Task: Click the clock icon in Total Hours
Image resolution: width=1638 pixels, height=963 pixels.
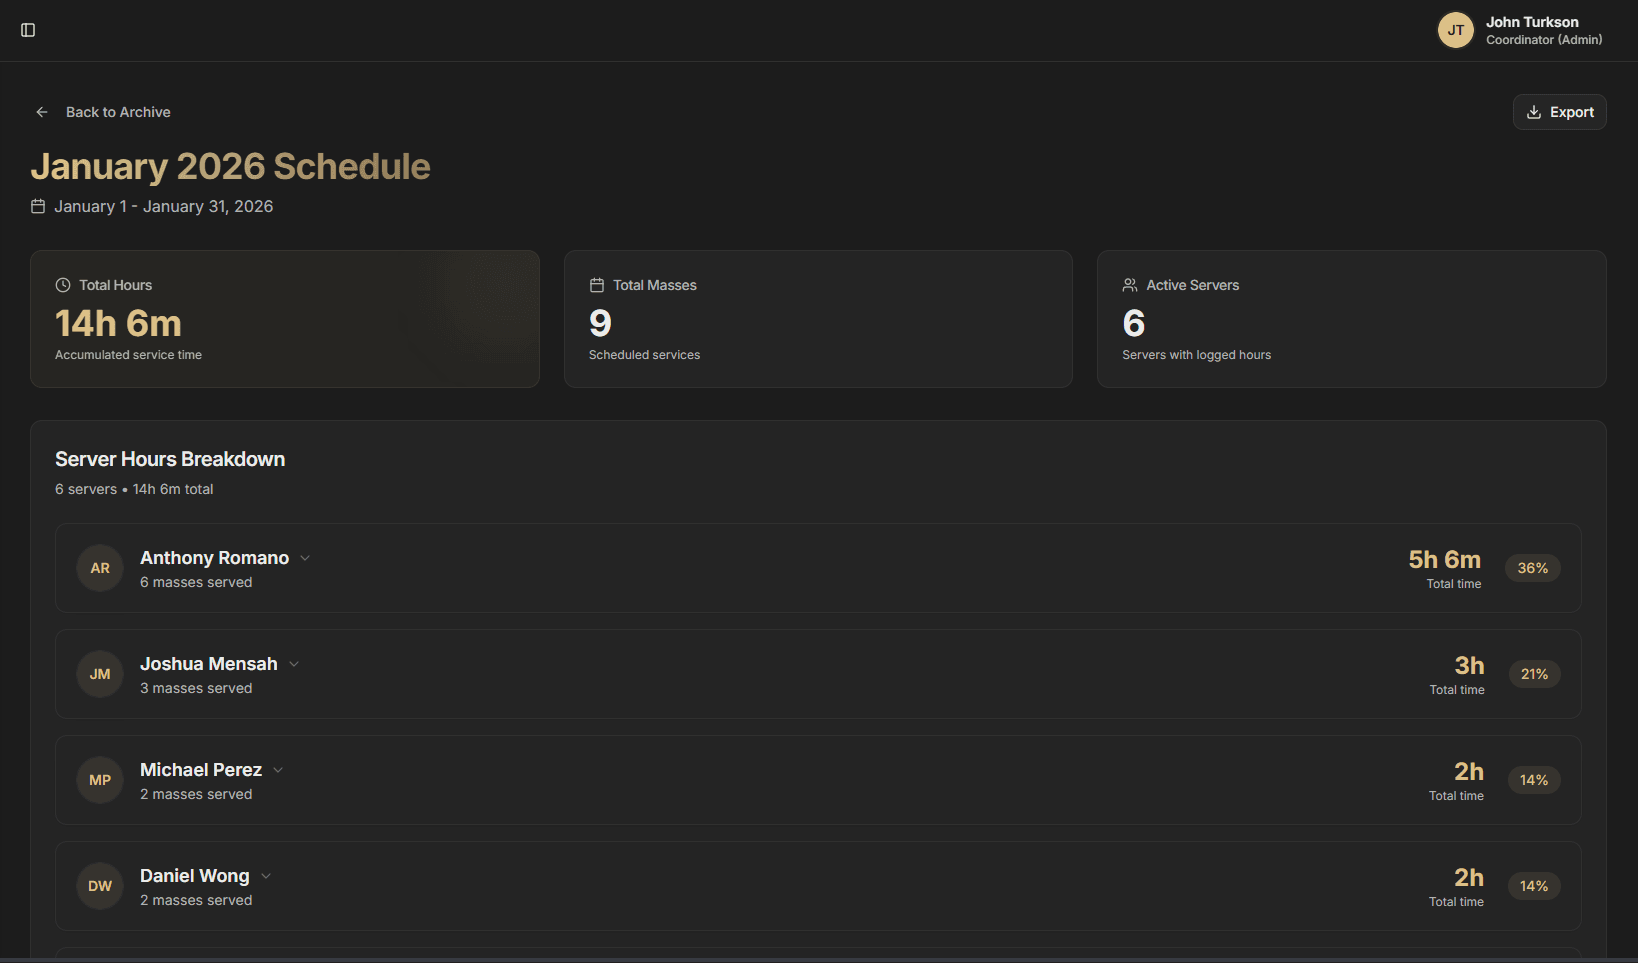Action: tap(63, 285)
